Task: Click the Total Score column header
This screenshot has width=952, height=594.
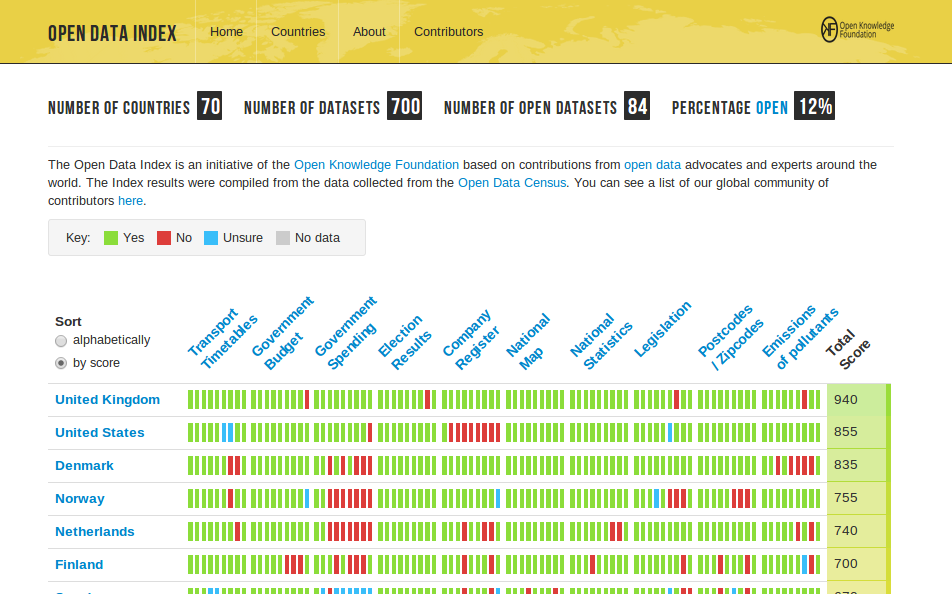Action: (x=848, y=350)
